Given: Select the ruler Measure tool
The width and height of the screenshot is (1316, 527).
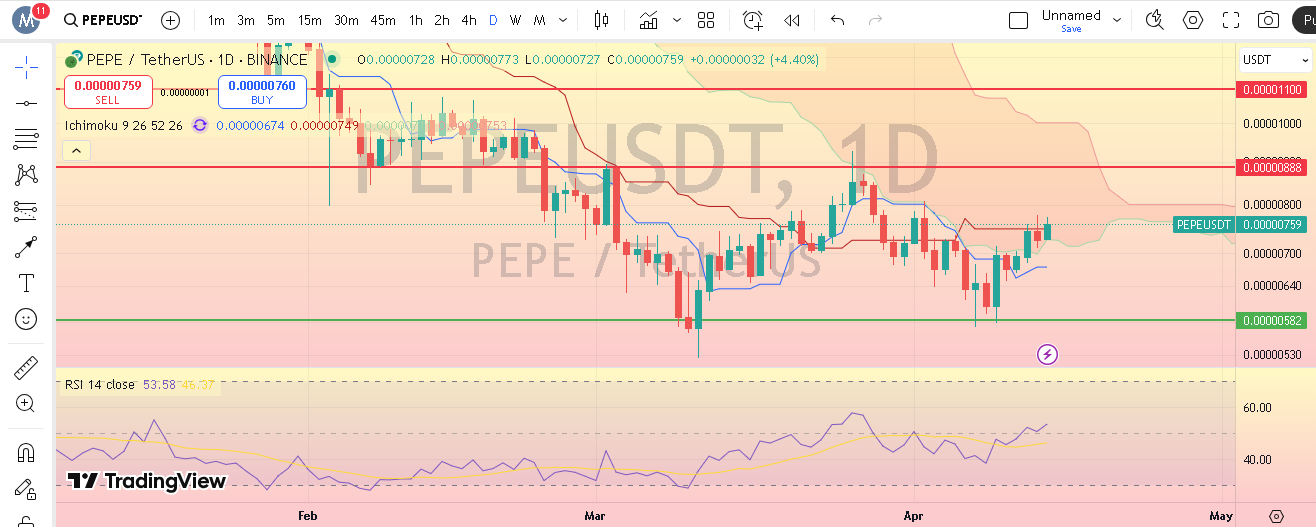Looking at the screenshot, I should click(x=27, y=367).
